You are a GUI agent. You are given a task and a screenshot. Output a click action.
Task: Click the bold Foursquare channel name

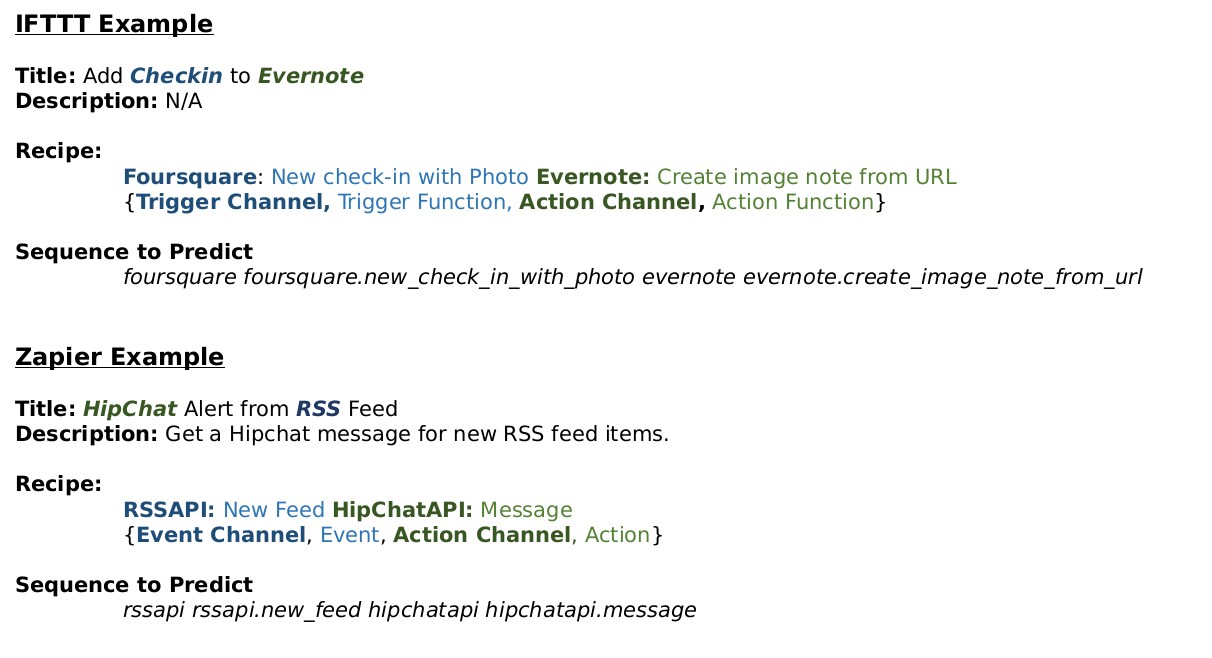click(190, 177)
